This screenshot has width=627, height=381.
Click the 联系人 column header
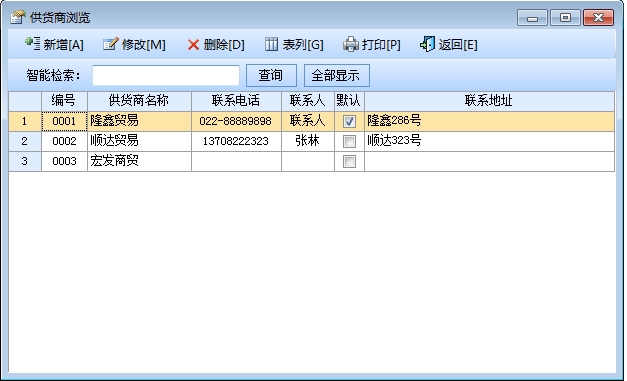coord(308,101)
